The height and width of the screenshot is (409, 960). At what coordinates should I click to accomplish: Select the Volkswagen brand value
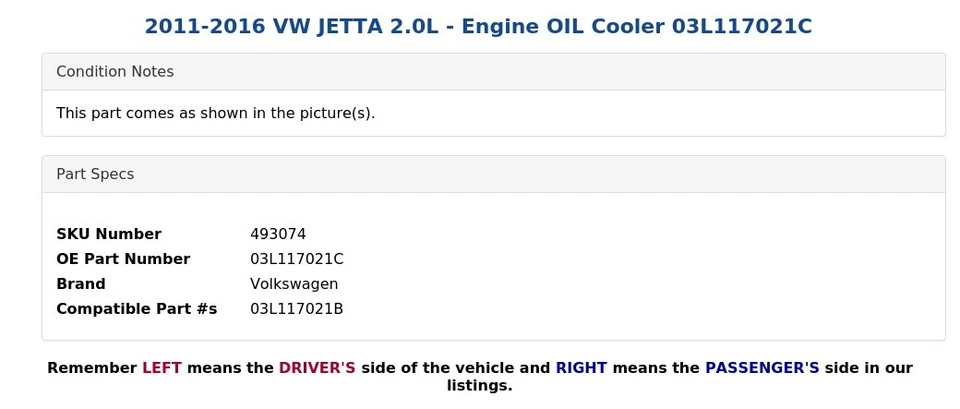(294, 284)
